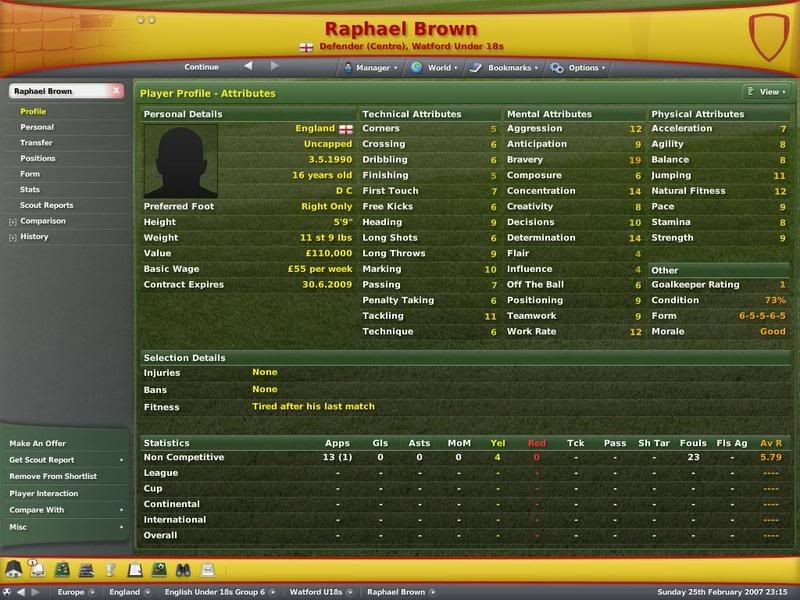Click the 'Av R' statistics column header

[x=770, y=443]
